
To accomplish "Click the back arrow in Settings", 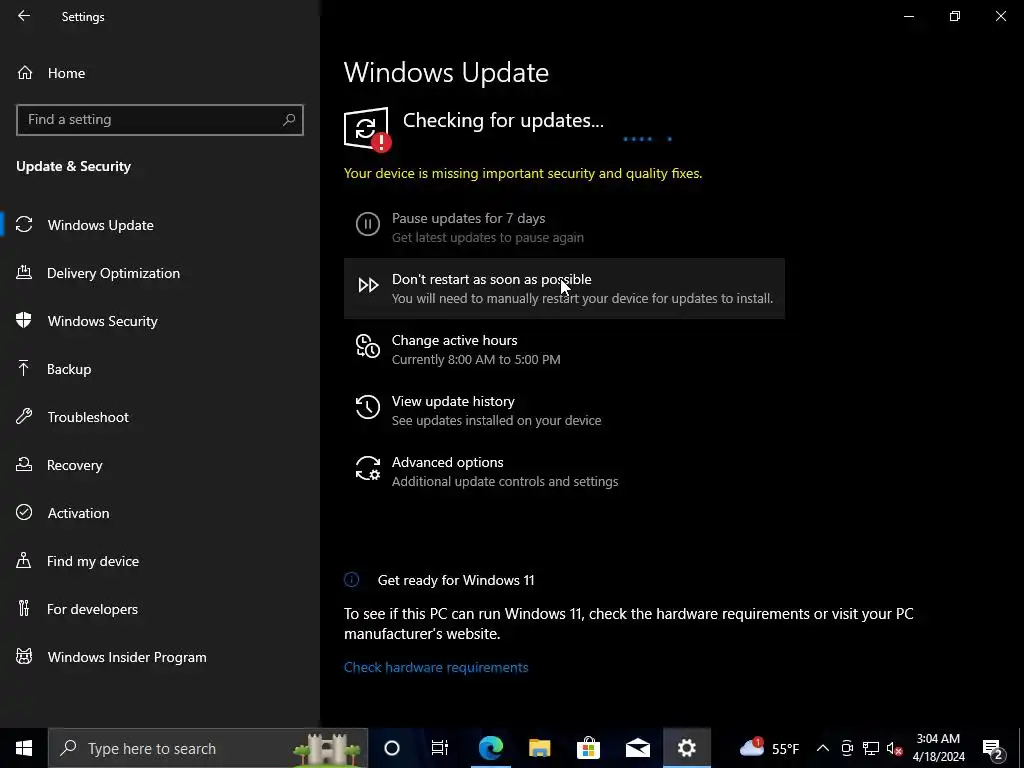I will pyautogui.click(x=24, y=16).
